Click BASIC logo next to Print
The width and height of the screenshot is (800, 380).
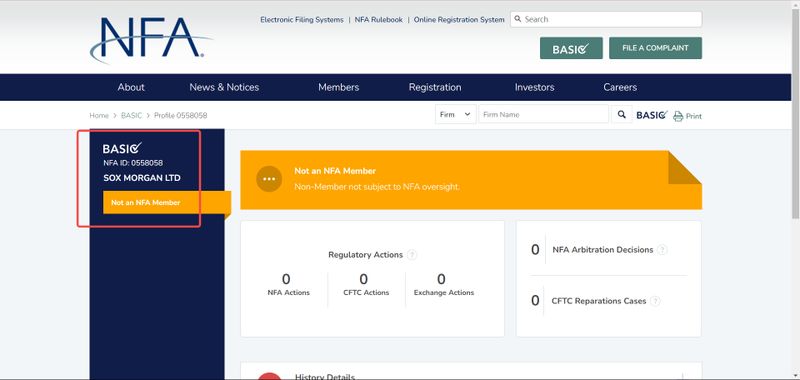click(x=652, y=115)
